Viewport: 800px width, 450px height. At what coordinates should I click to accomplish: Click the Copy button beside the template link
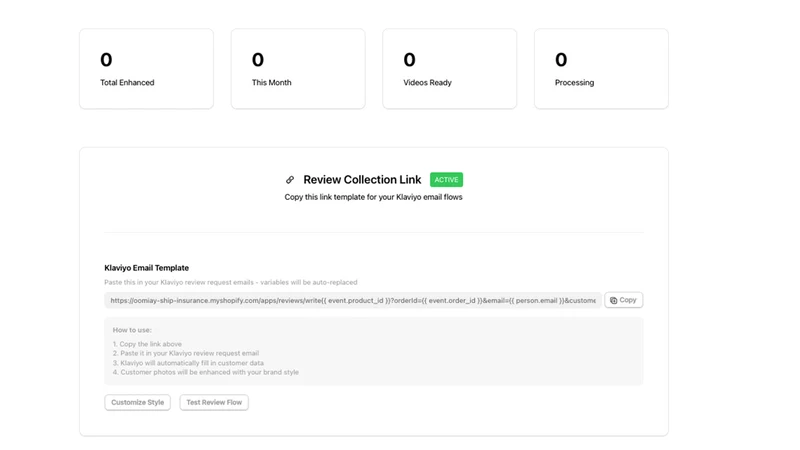click(x=623, y=300)
